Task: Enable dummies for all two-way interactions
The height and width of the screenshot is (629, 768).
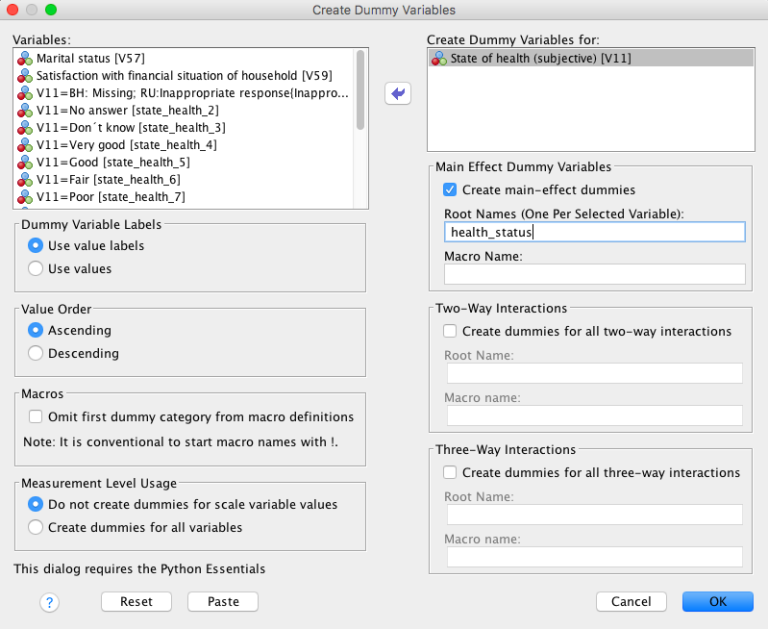Action: click(450, 331)
